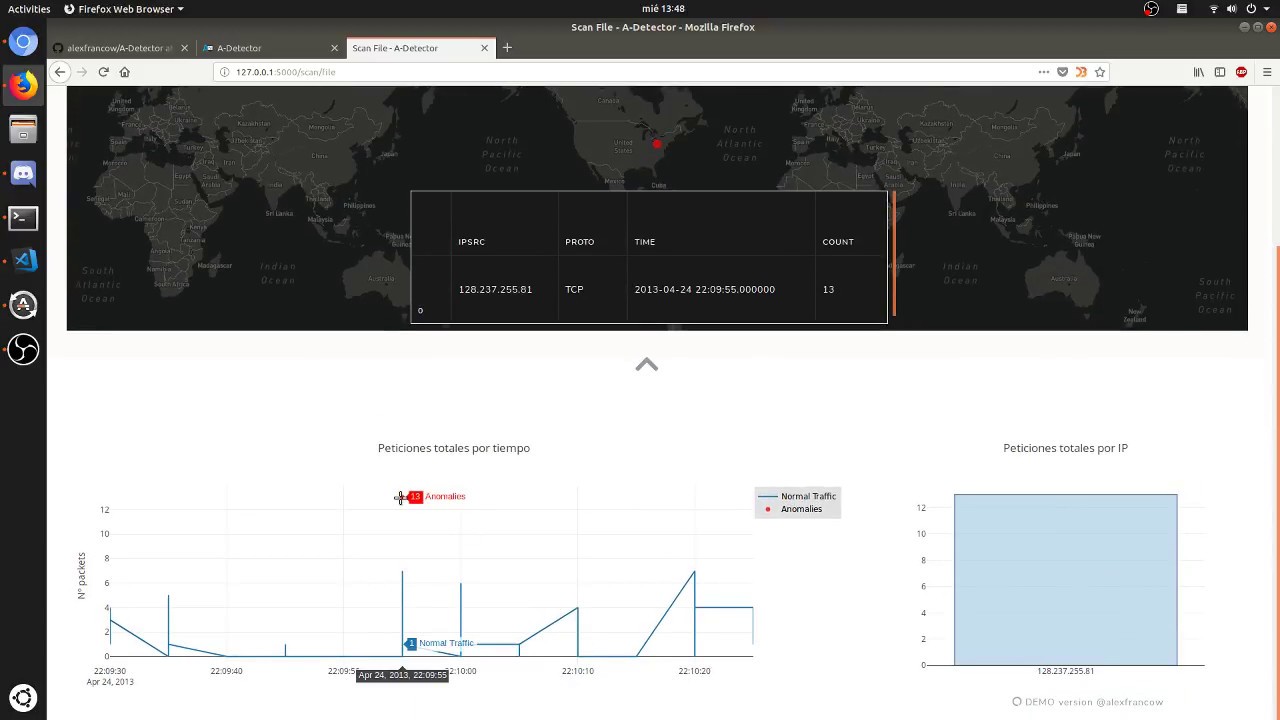Go back to the previous page

tap(60, 72)
